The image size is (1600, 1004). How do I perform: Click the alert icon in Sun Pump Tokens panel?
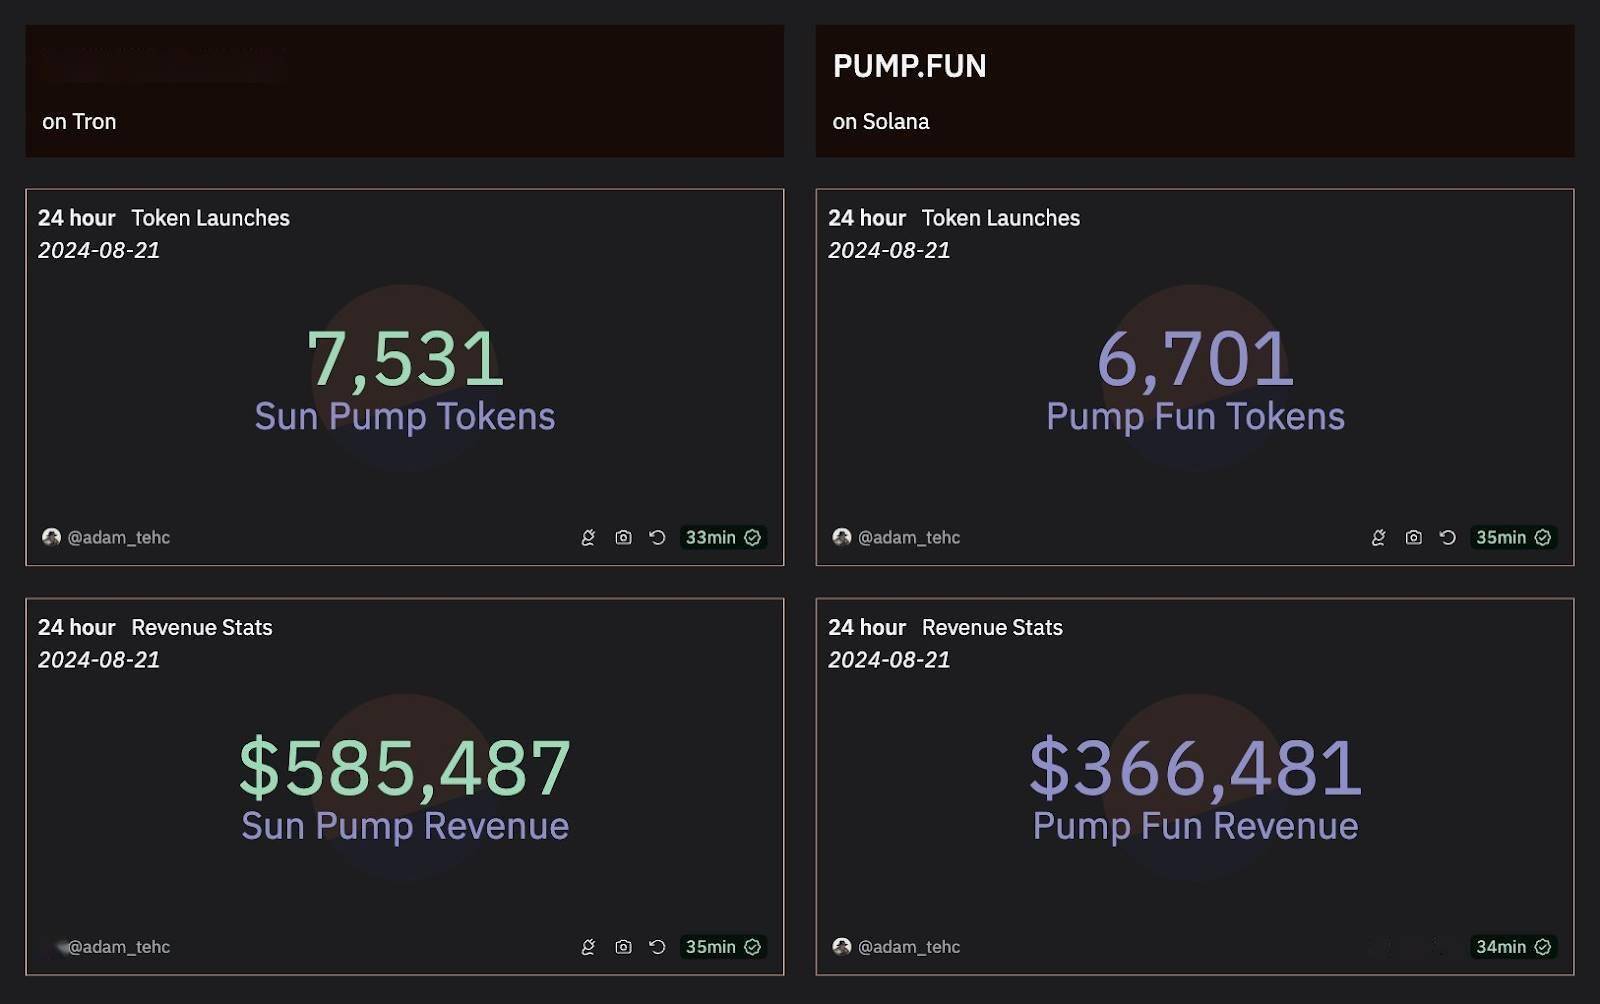(x=588, y=538)
